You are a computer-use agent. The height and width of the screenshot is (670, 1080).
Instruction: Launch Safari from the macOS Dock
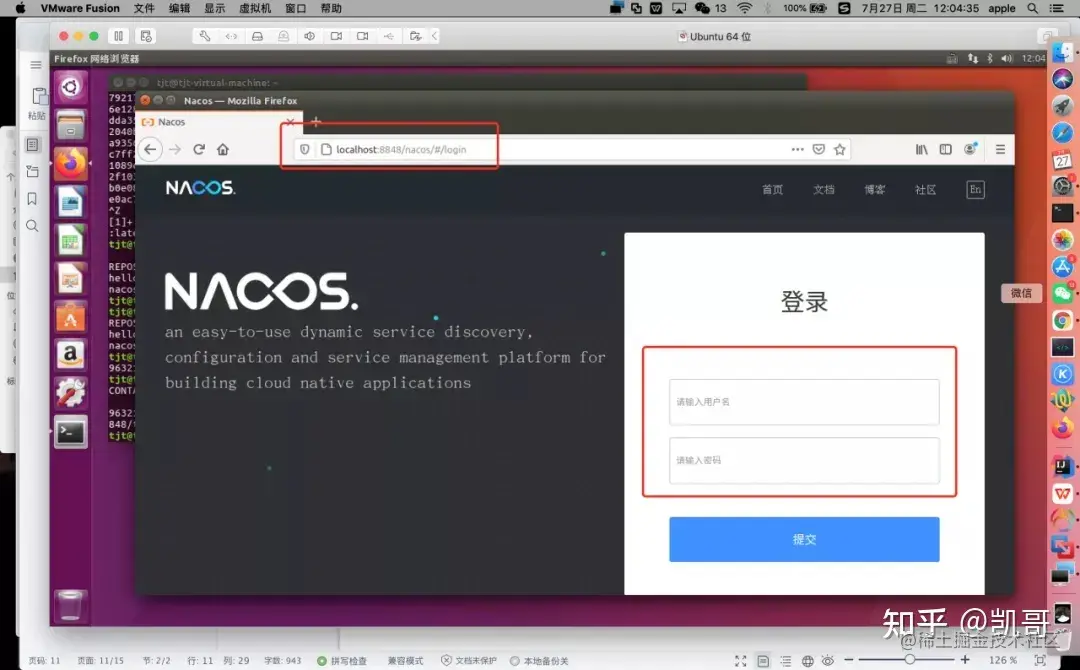[x=1063, y=132]
